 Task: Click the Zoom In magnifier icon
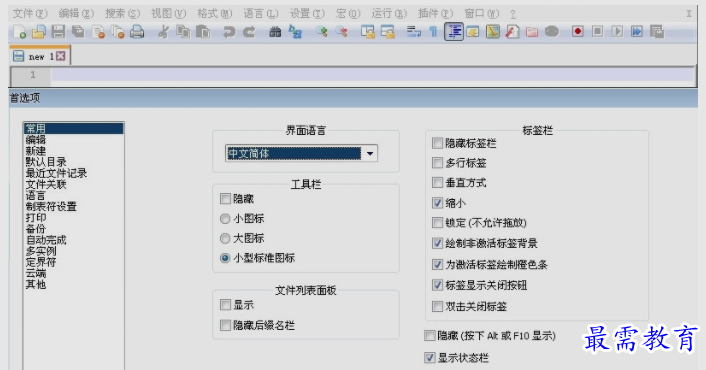pyautogui.click(x=321, y=32)
